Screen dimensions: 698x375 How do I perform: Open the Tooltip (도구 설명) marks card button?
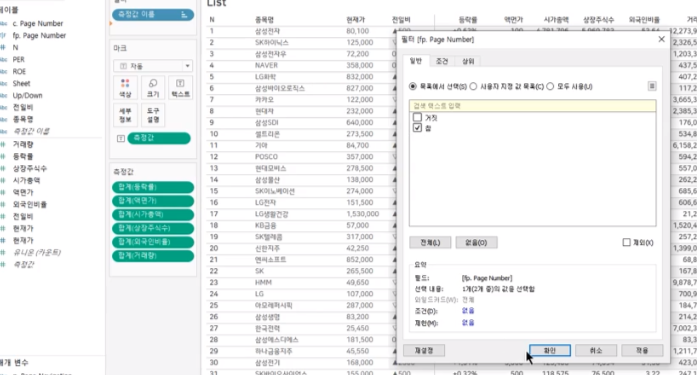[x=153, y=115]
